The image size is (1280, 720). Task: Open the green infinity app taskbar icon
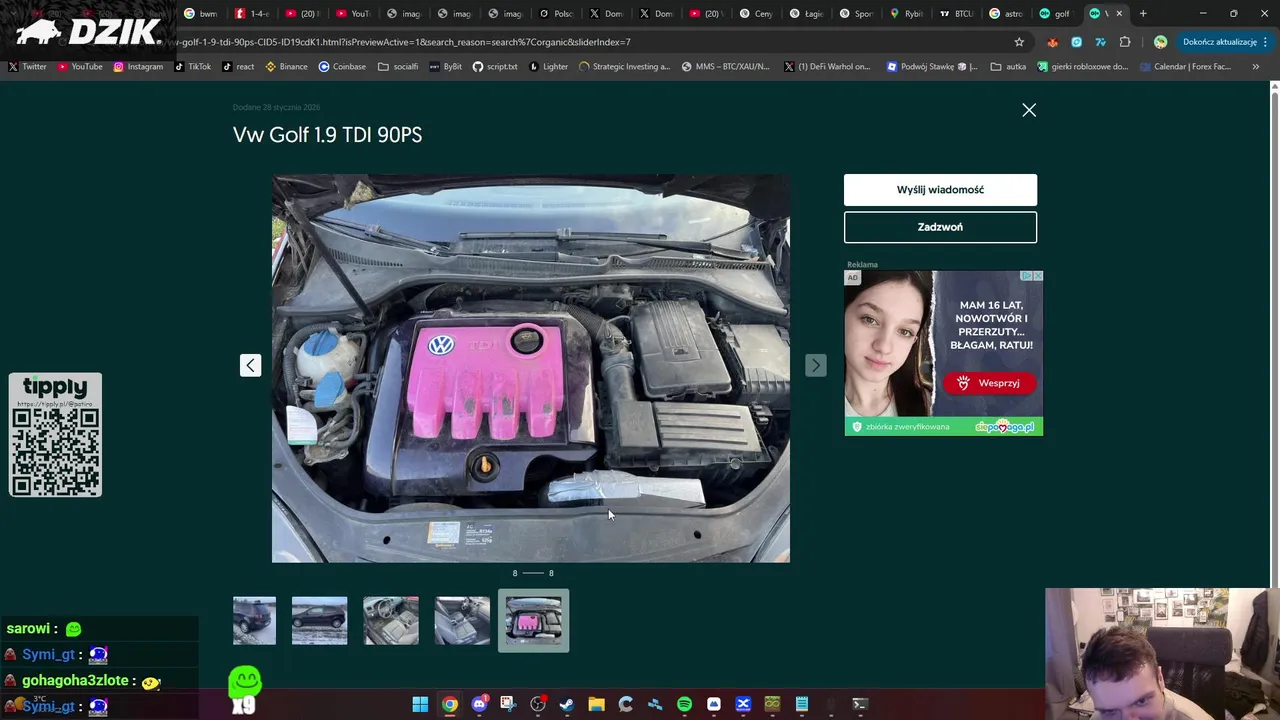772,704
